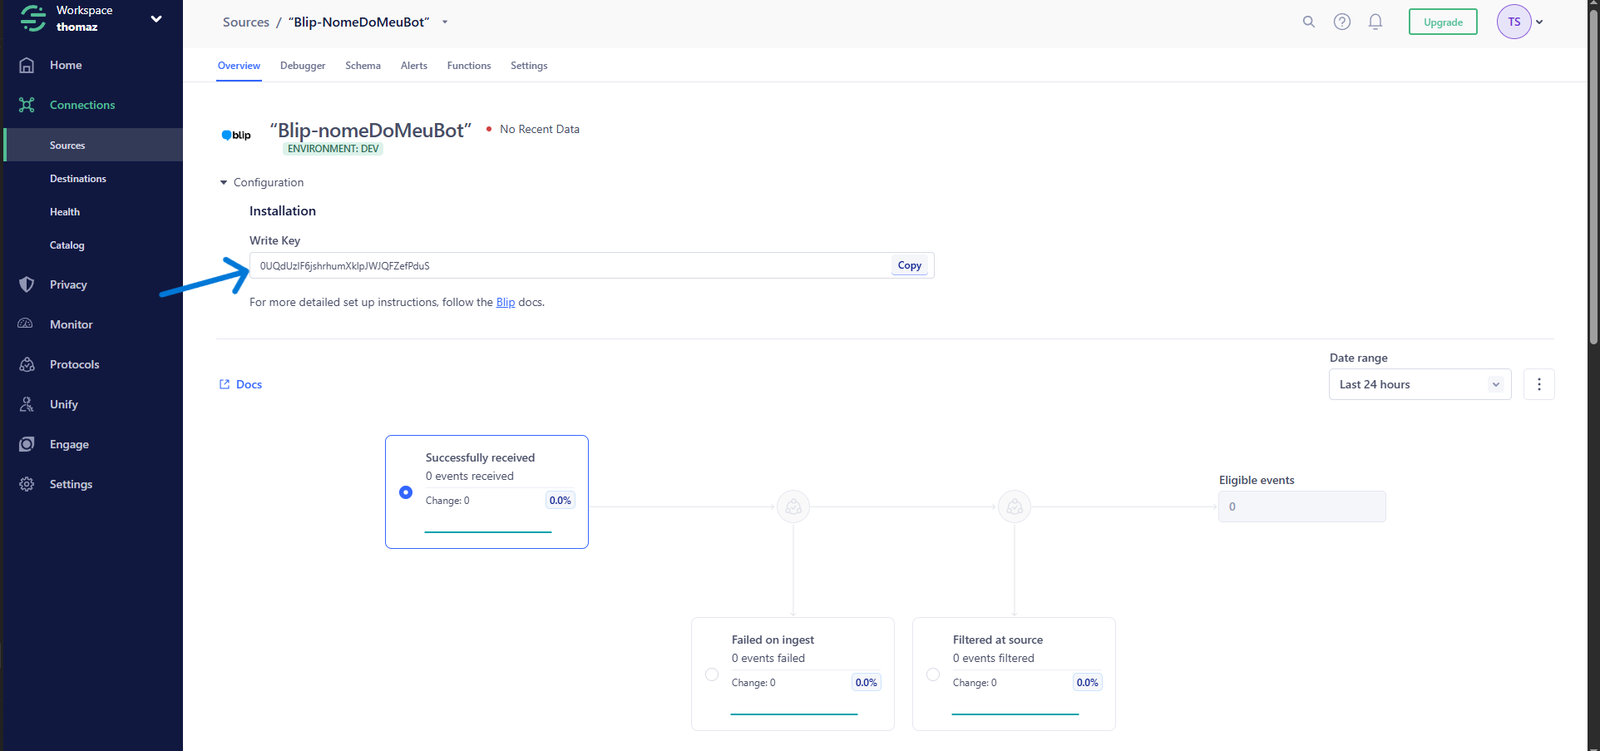The width and height of the screenshot is (1600, 751).
Task: Click the ENVIRONMENT: DEV badge
Action: tap(333, 149)
